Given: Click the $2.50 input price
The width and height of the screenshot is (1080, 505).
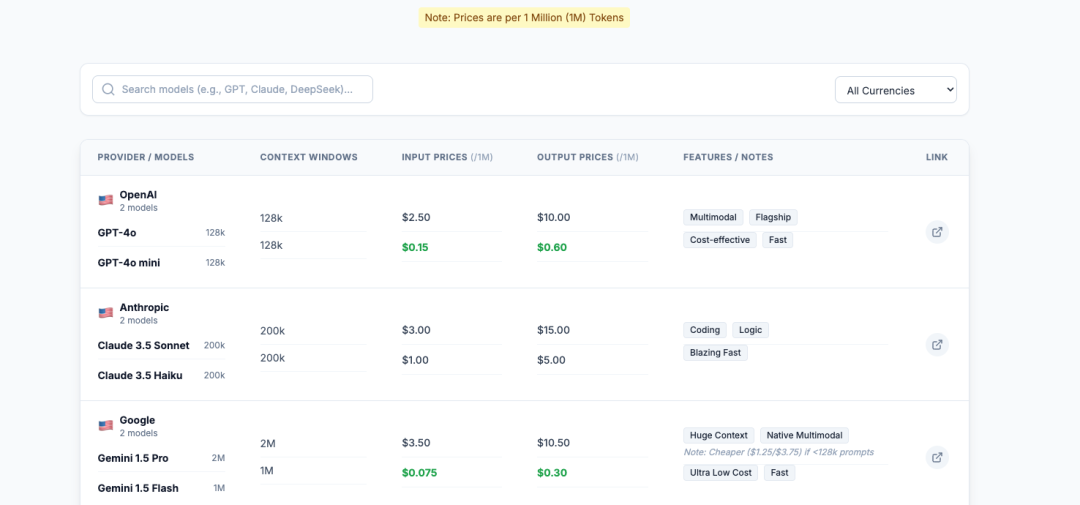Looking at the screenshot, I should click(416, 217).
